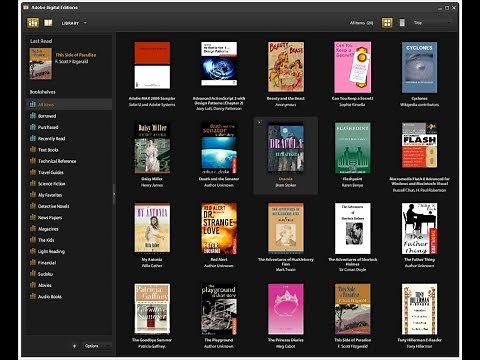Screen dimensions: 480x360
Task: Select Red Alert Dr. Strangelove cover
Action: [x=219, y=229]
